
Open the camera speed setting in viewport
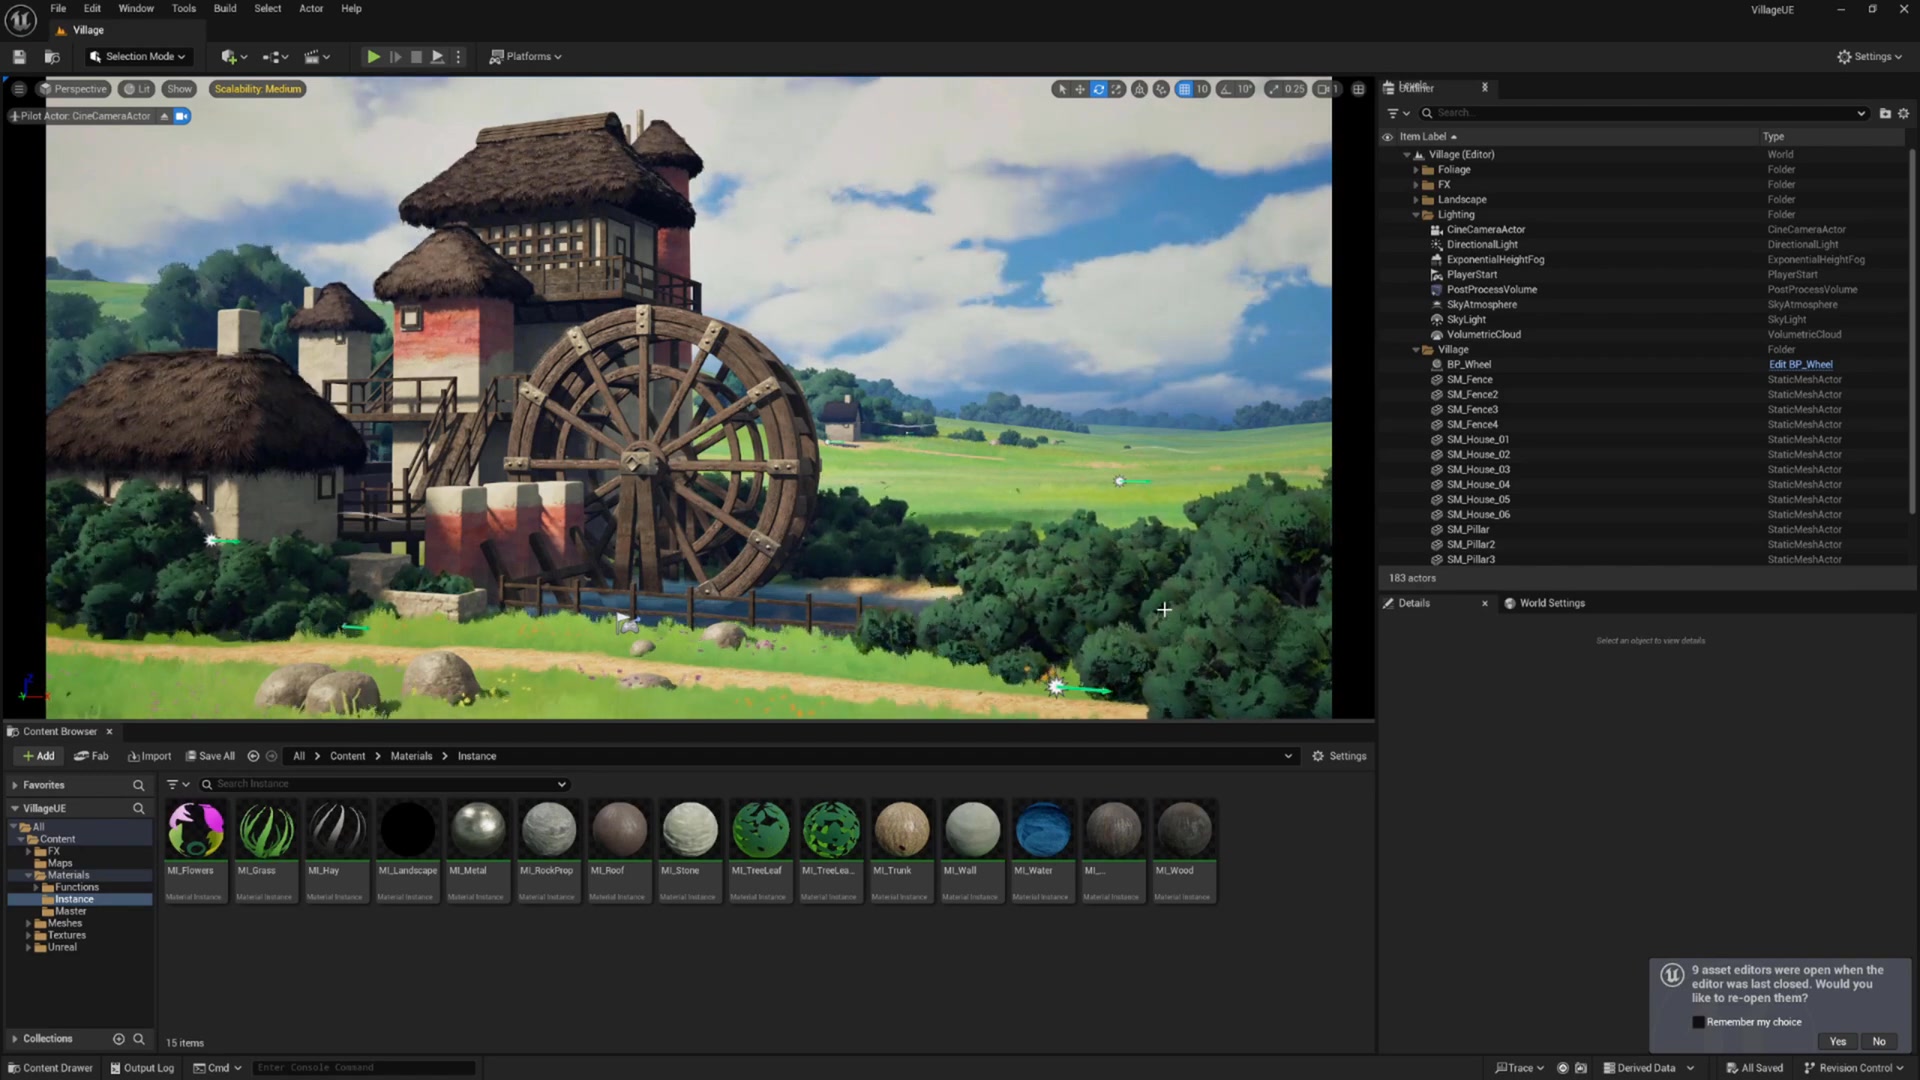(1327, 89)
